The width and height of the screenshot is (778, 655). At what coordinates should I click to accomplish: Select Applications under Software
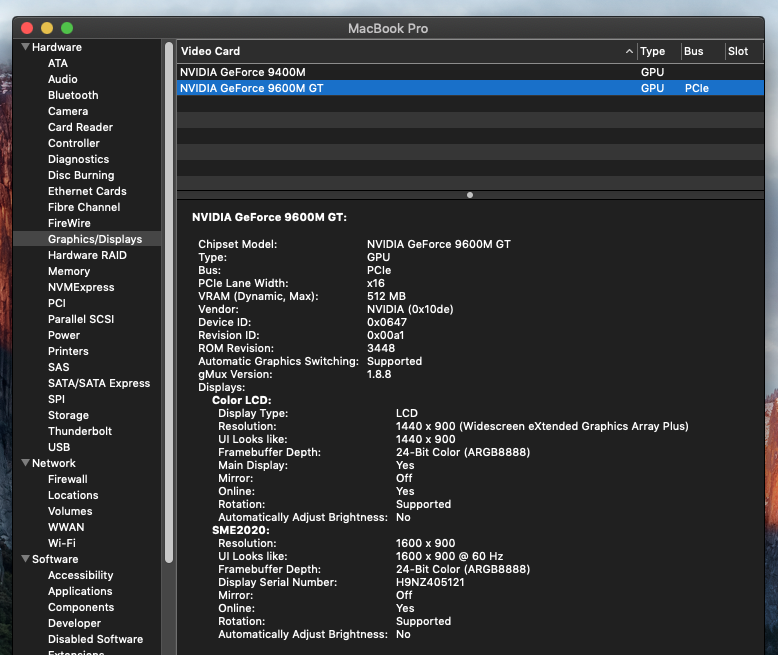pos(80,591)
